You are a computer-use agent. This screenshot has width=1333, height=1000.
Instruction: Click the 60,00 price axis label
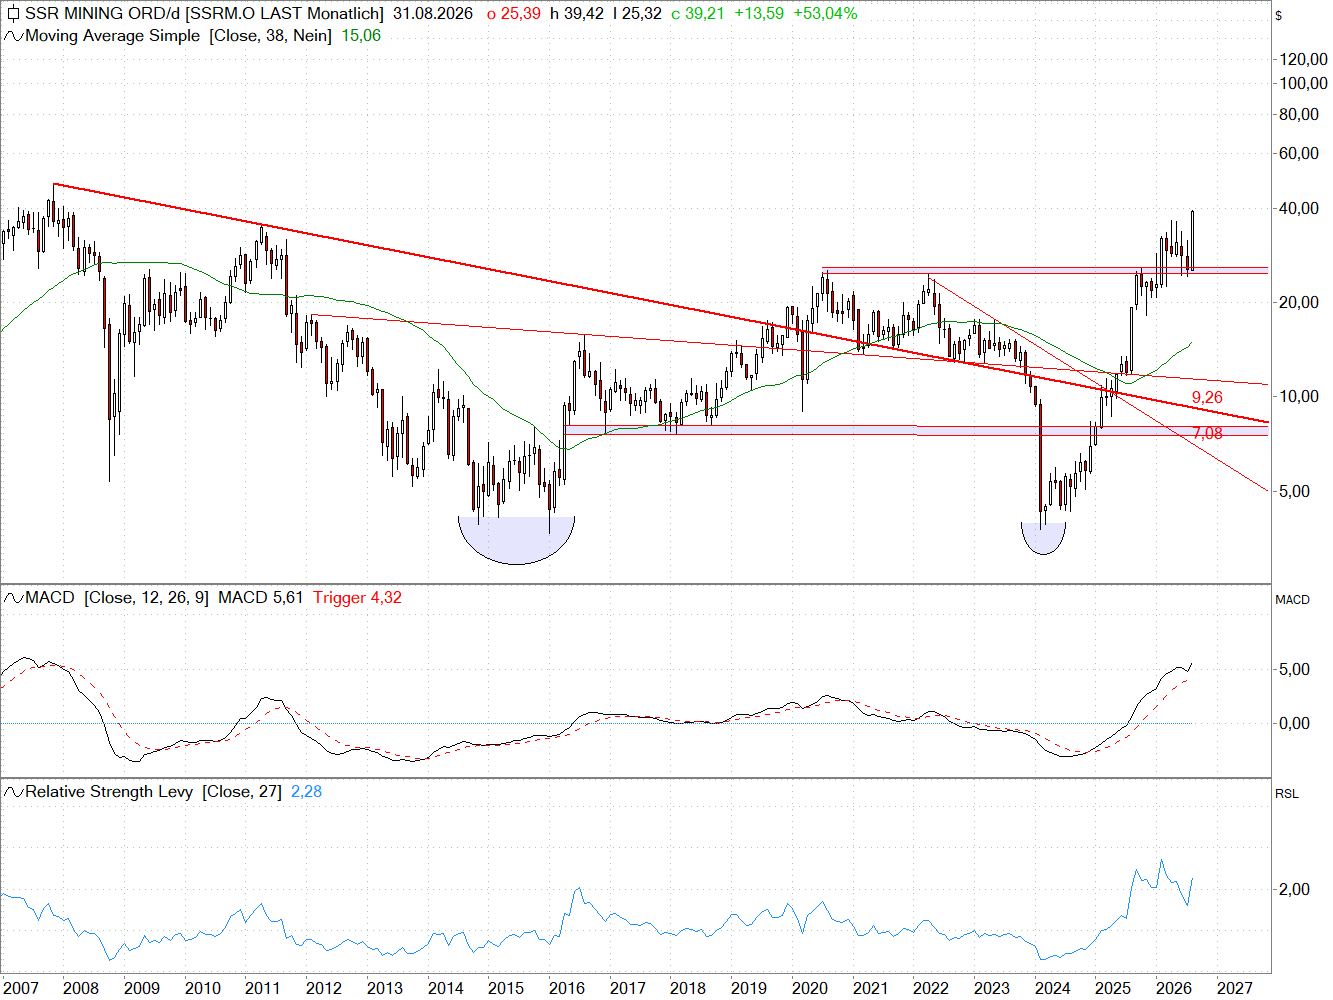[x=1299, y=153]
